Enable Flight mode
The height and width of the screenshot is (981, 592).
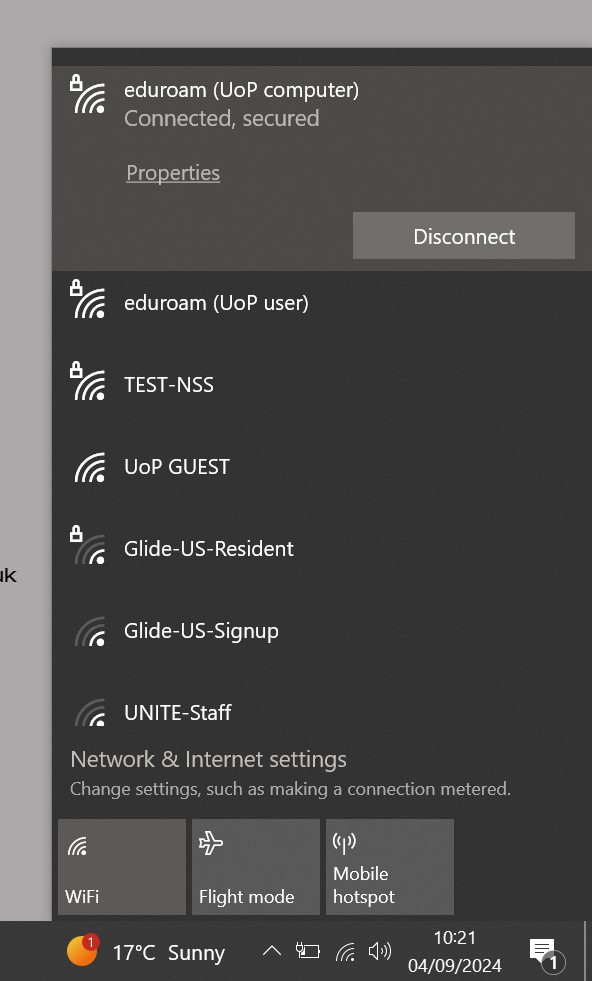[255, 866]
